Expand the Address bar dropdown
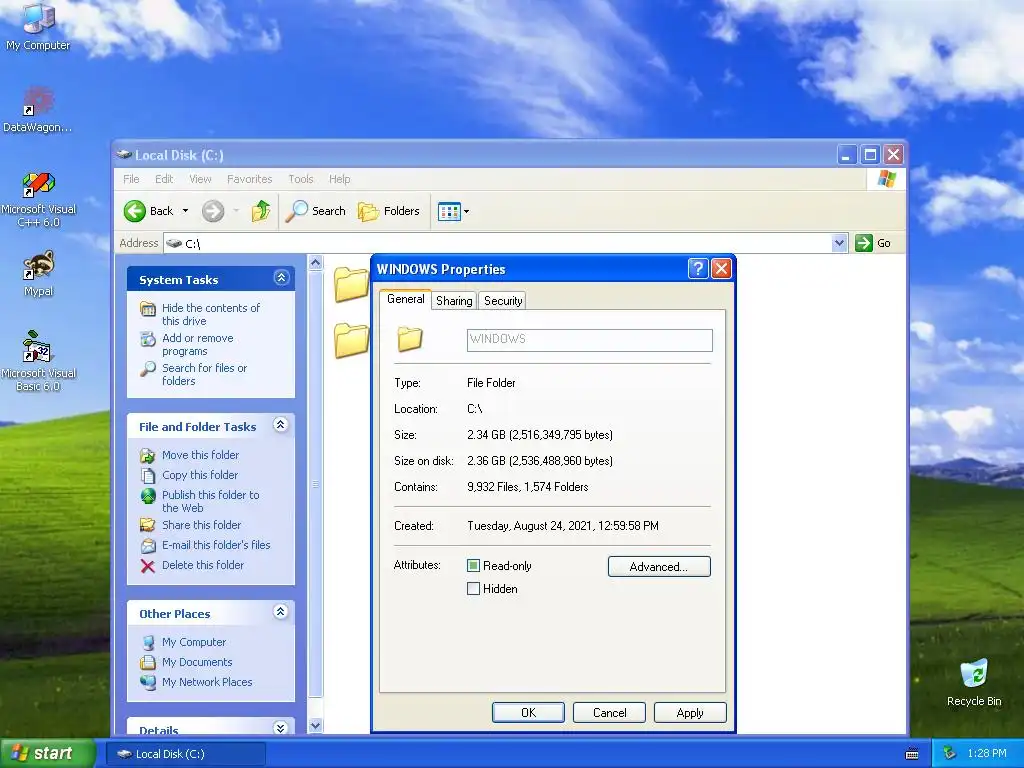The height and width of the screenshot is (768, 1024). [840, 243]
